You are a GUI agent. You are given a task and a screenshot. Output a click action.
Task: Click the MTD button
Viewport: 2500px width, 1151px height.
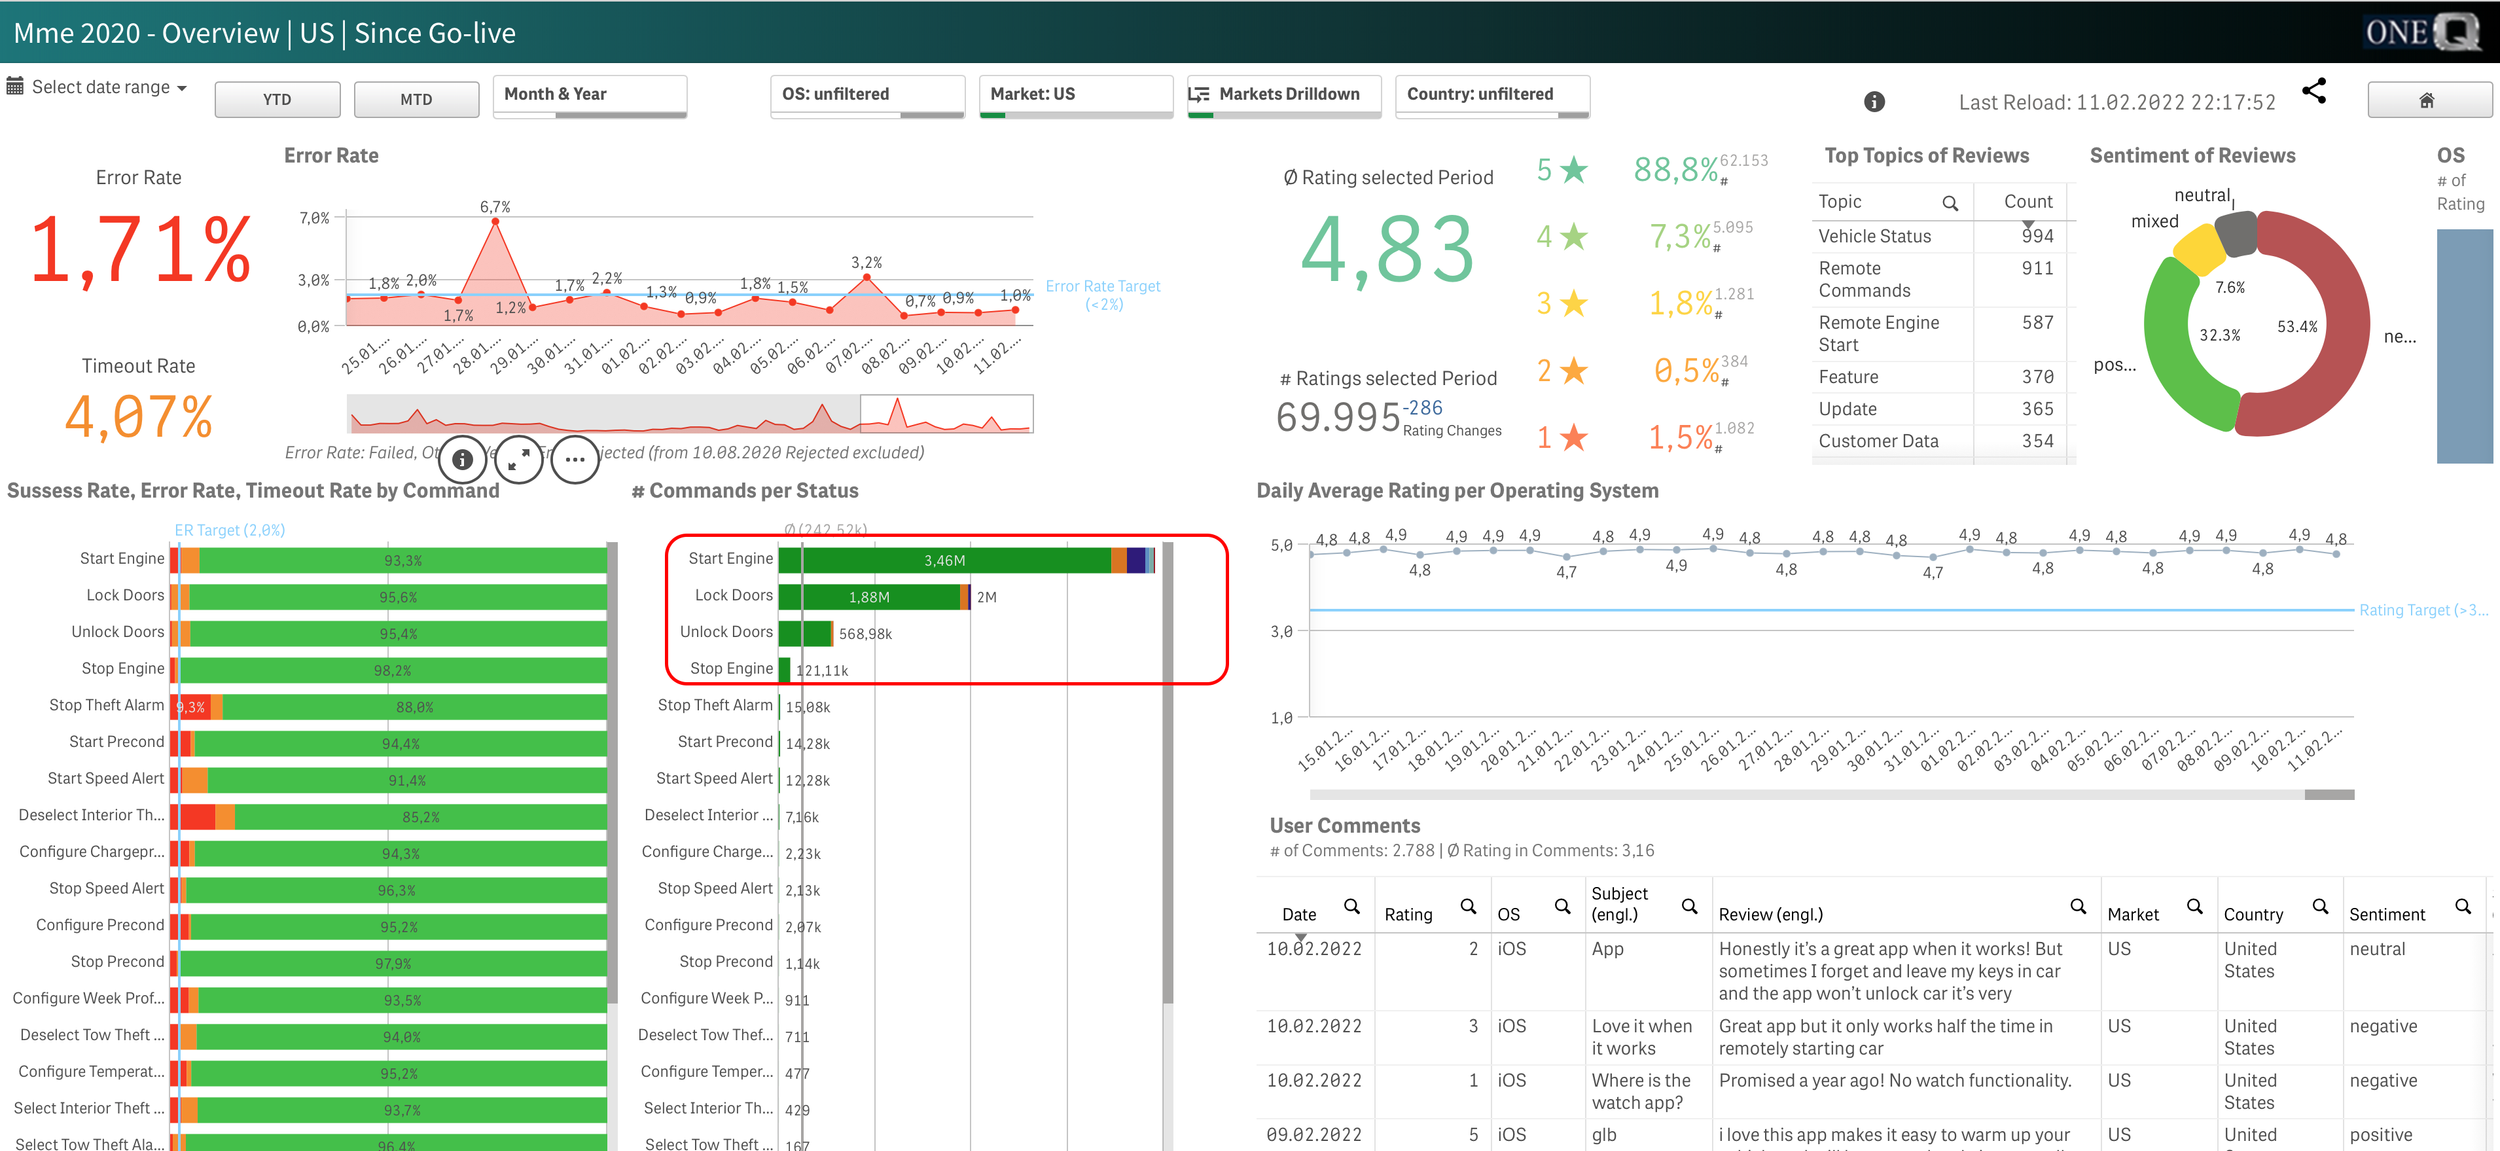416,100
